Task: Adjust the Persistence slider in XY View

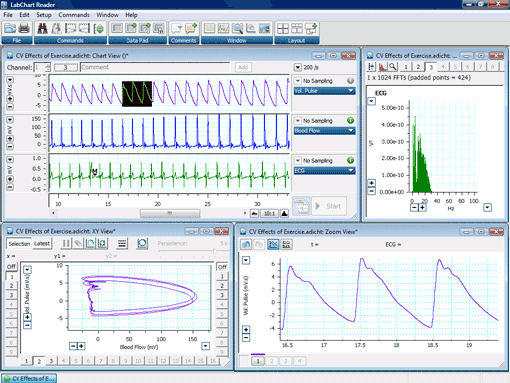Action: (x=215, y=251)
